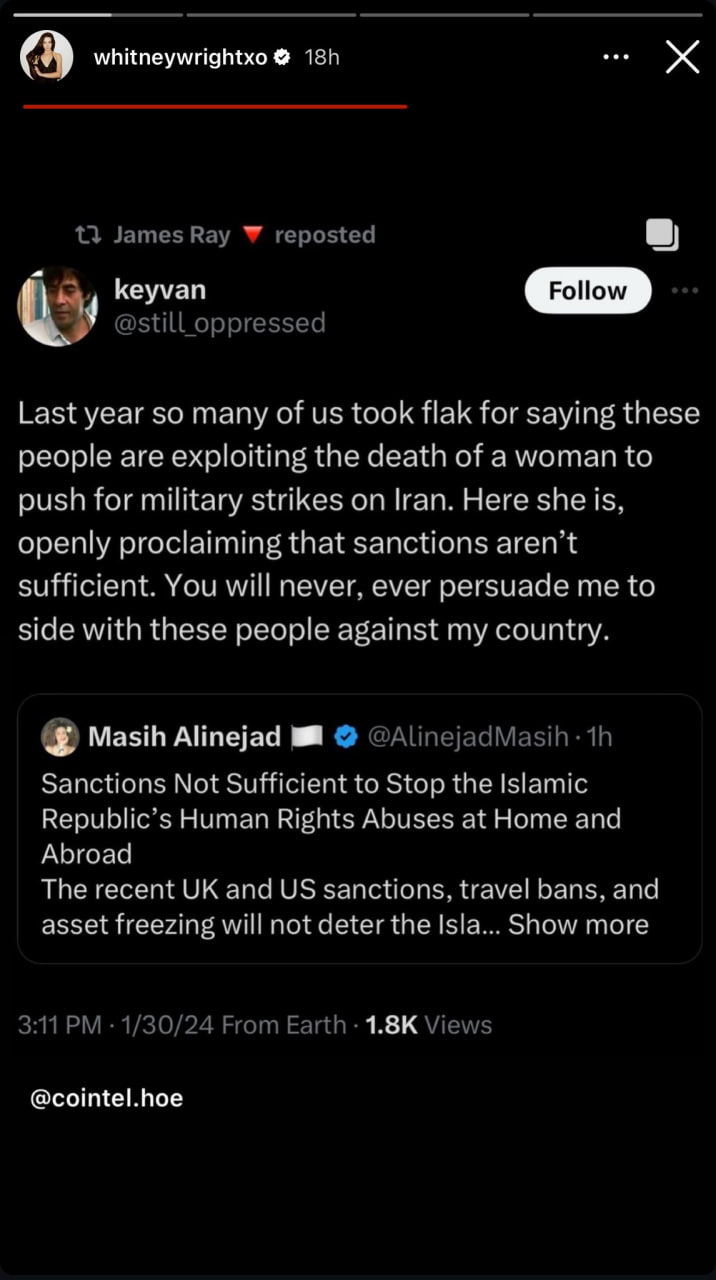The height and width of the screenshot is (1280, 716).
Task: Open the whitneywrightxo username link
Action: point(180,58)
